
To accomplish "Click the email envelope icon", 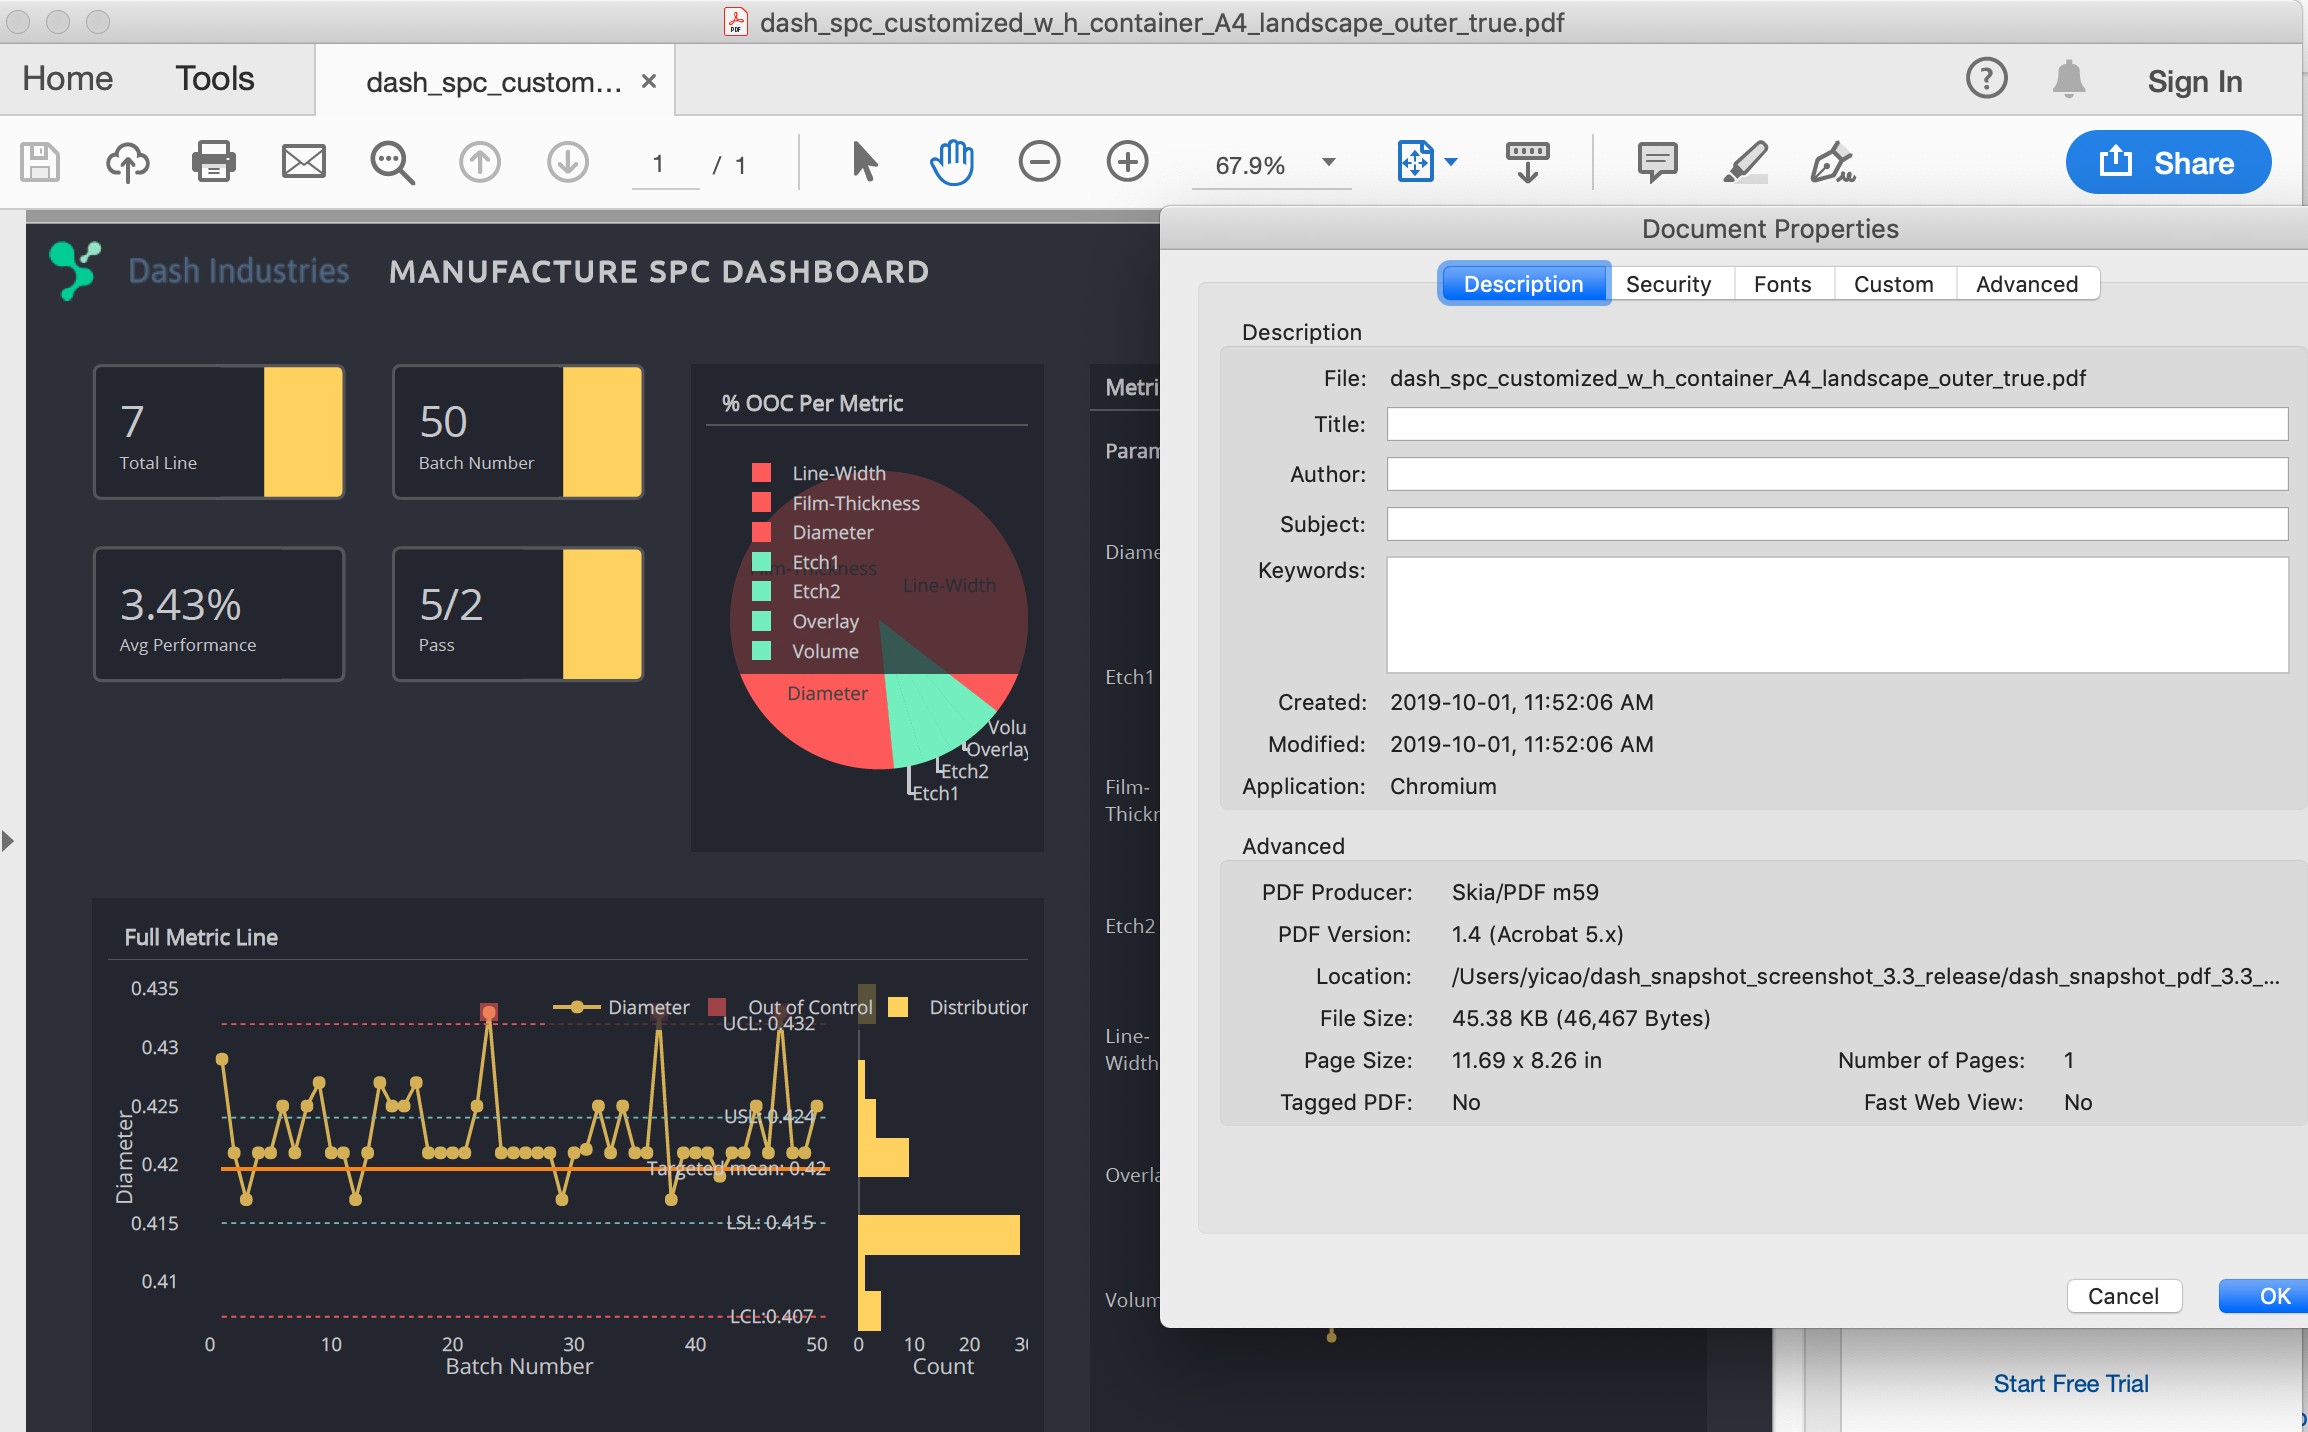I will coord(303,162).
